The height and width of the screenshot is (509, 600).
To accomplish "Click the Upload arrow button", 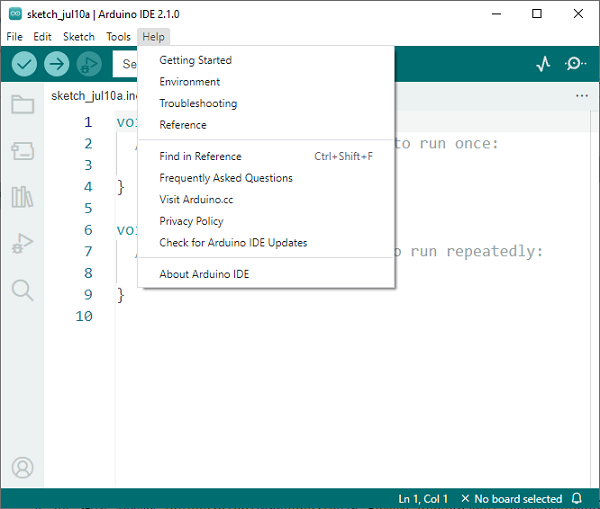I will click(x=57, y=64).
